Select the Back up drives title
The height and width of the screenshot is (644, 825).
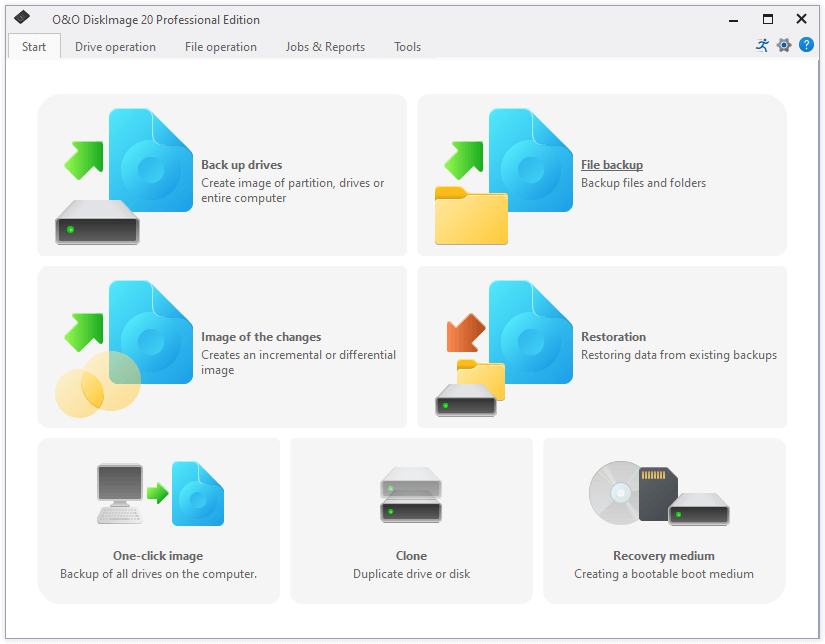[x=242, y=165]
